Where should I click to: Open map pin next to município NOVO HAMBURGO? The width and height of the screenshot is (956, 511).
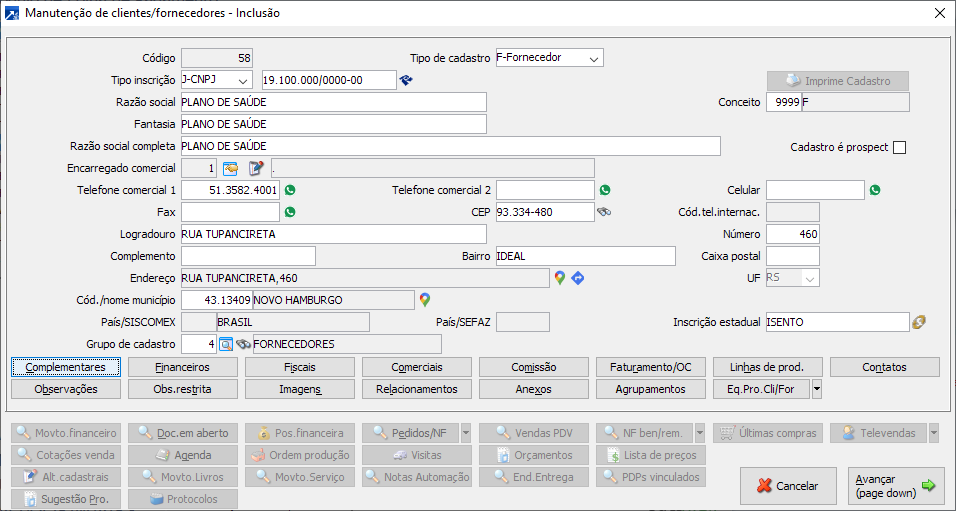coord(425,300)
